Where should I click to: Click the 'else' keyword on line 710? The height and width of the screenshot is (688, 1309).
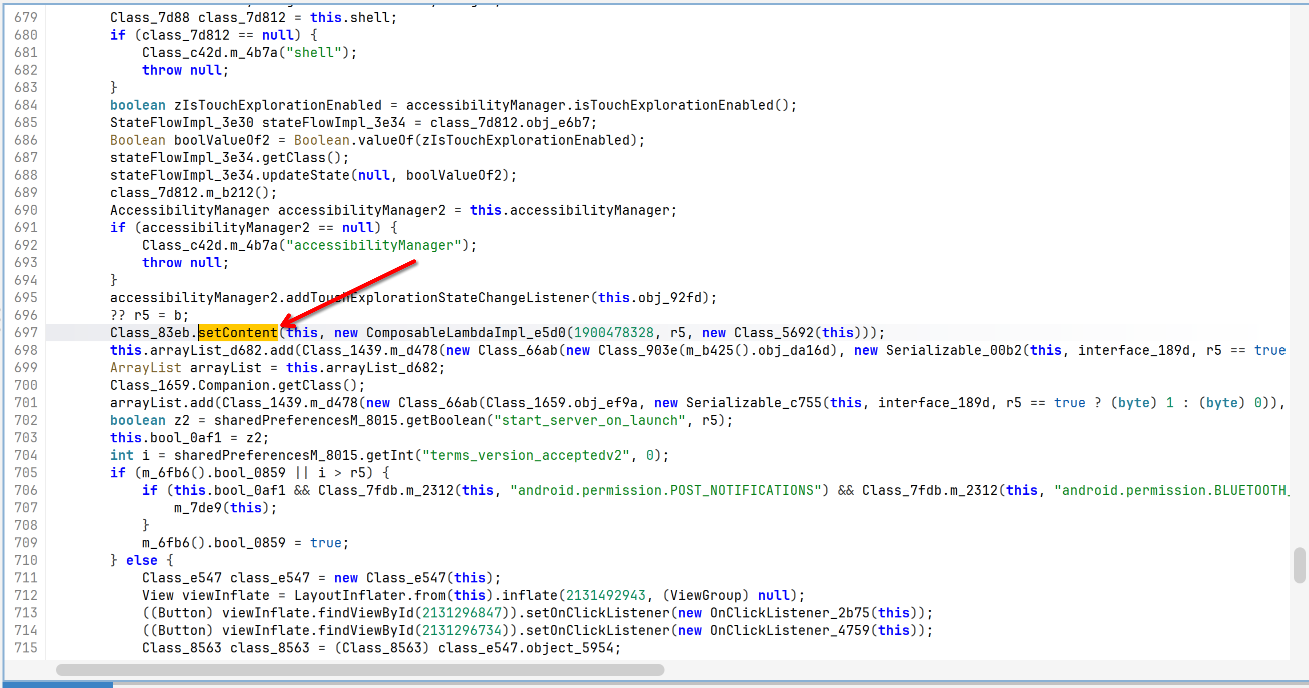coord(142,560)
